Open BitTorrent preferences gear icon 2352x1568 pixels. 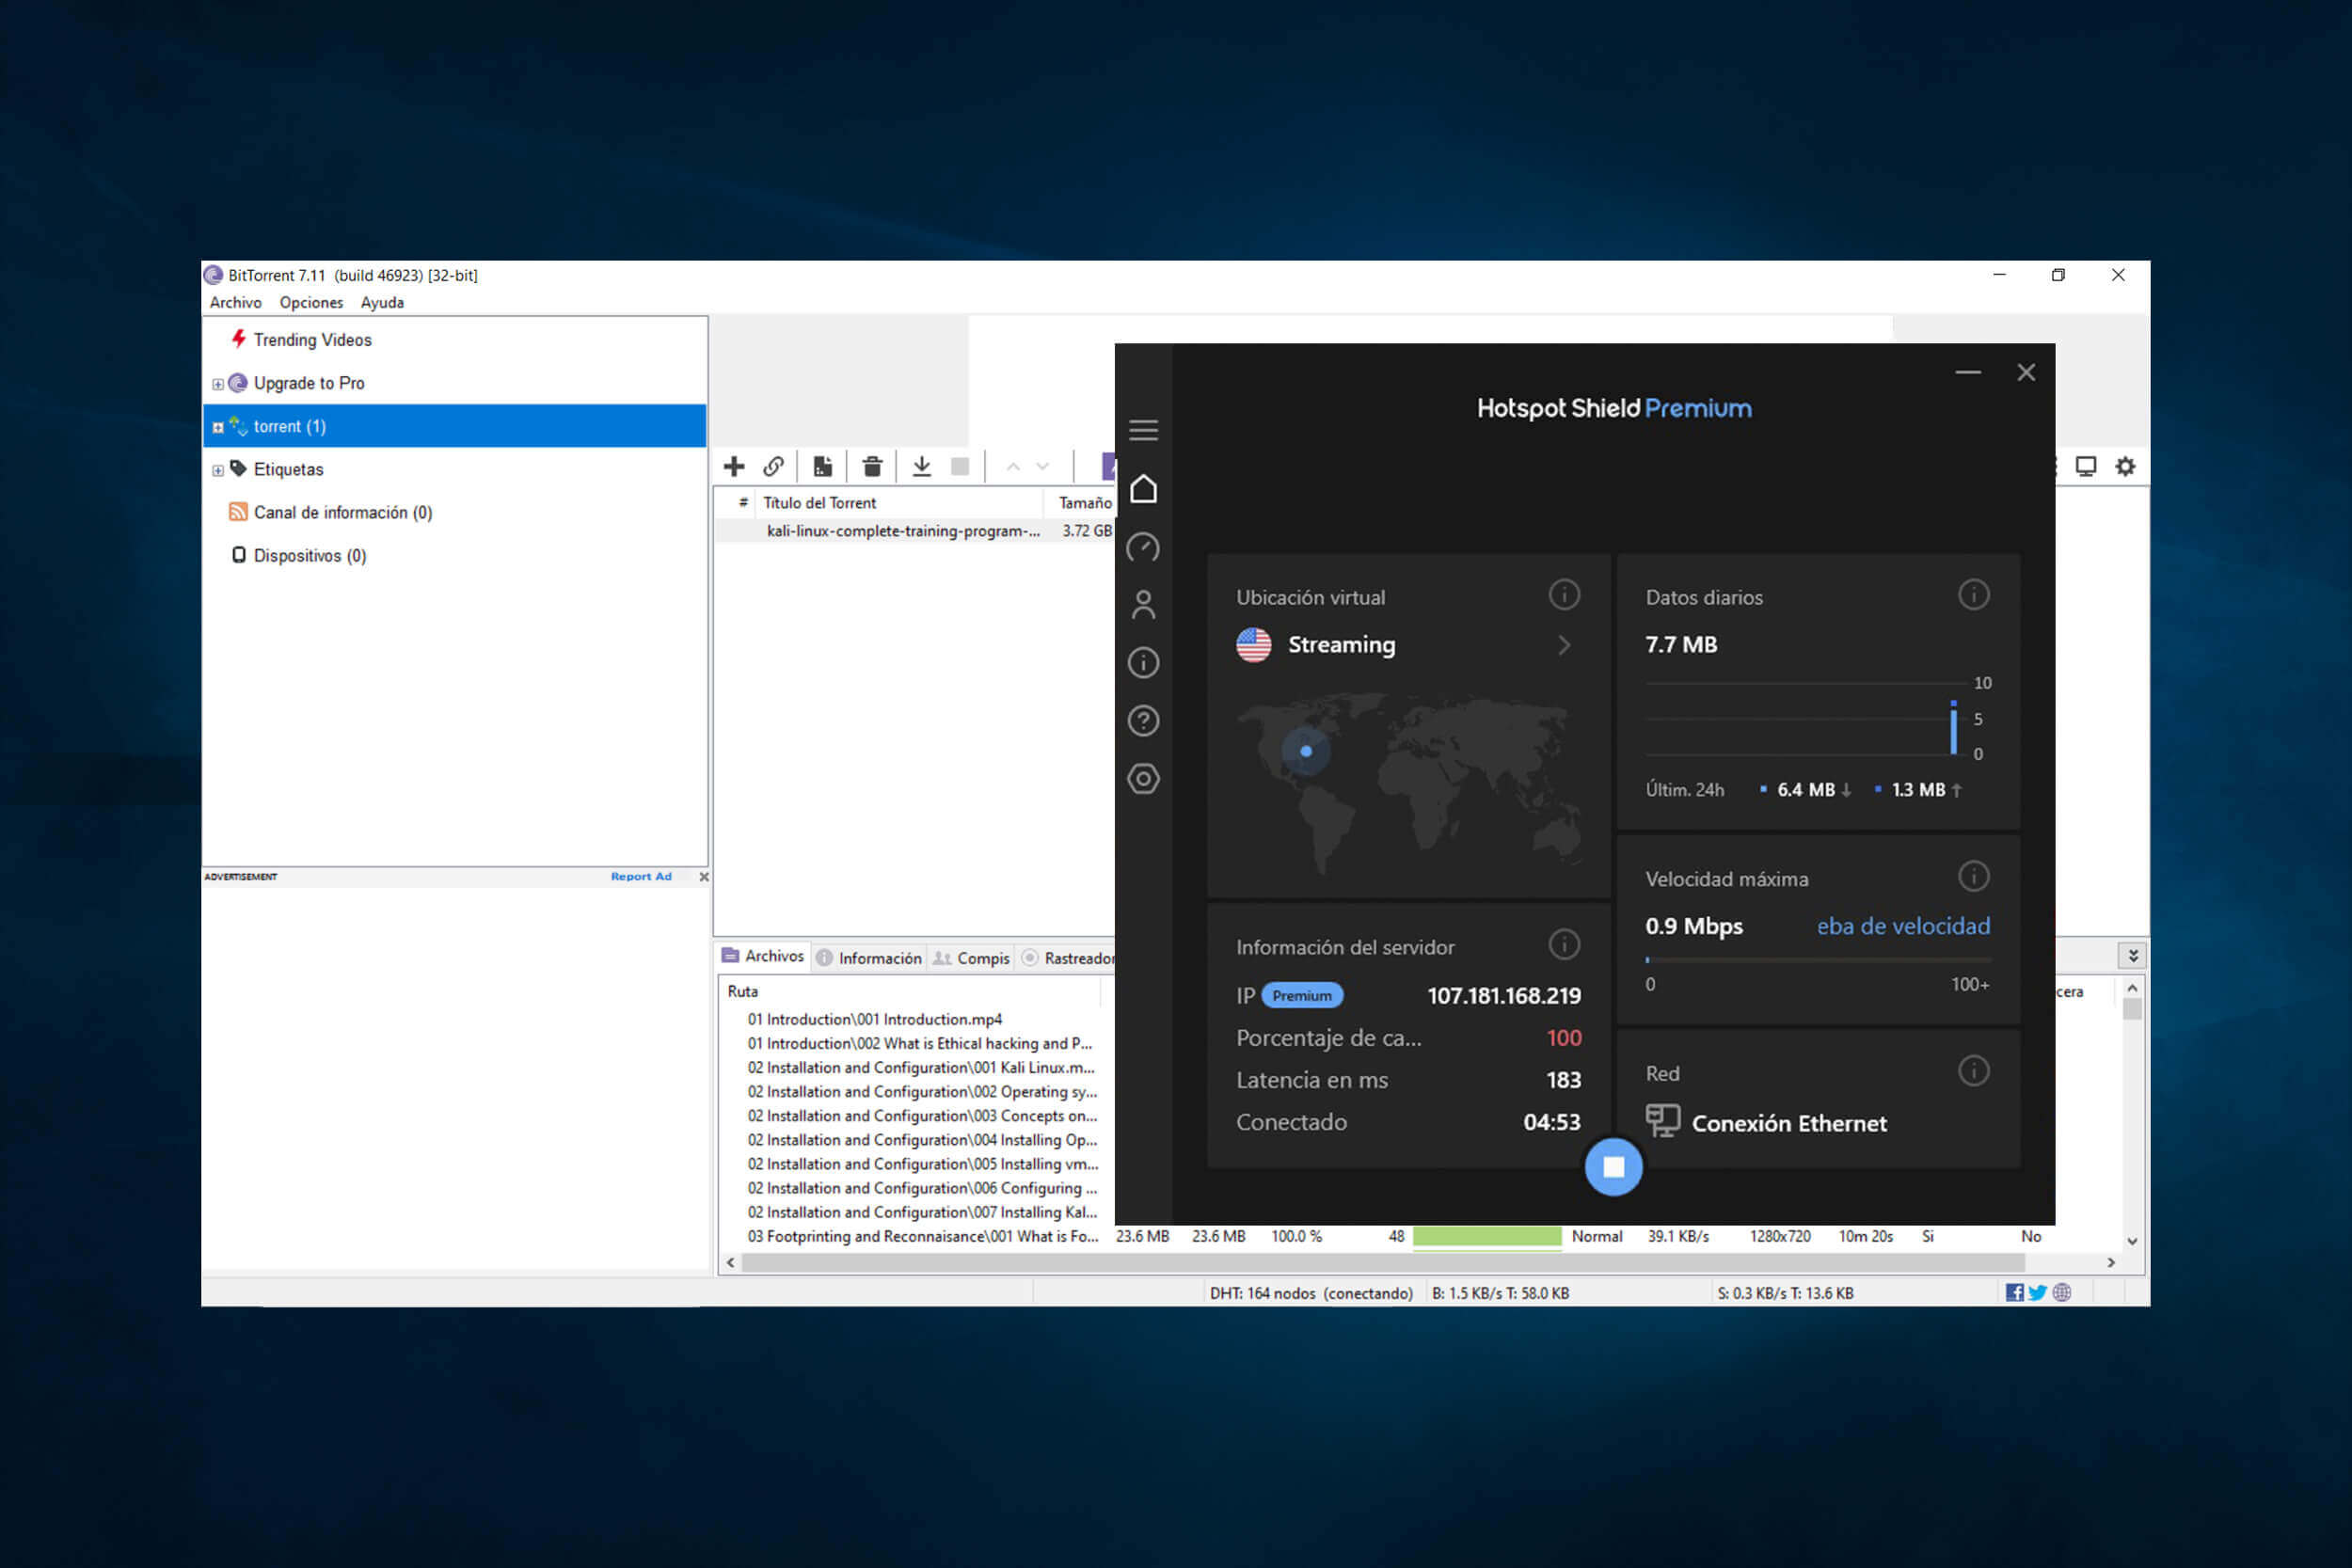tap(2125, 466)
